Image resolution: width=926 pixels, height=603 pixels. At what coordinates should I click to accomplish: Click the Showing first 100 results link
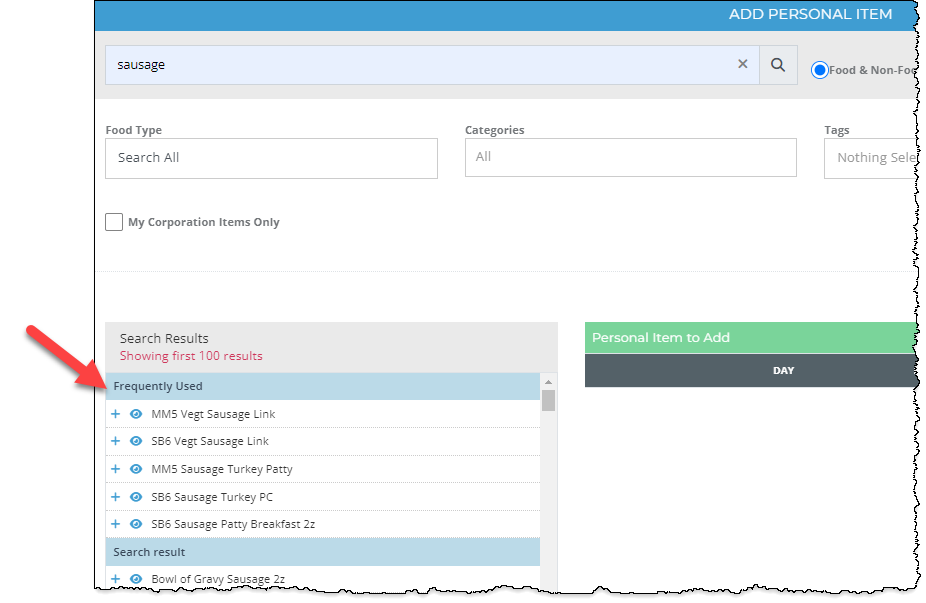(x=191, y=355)
